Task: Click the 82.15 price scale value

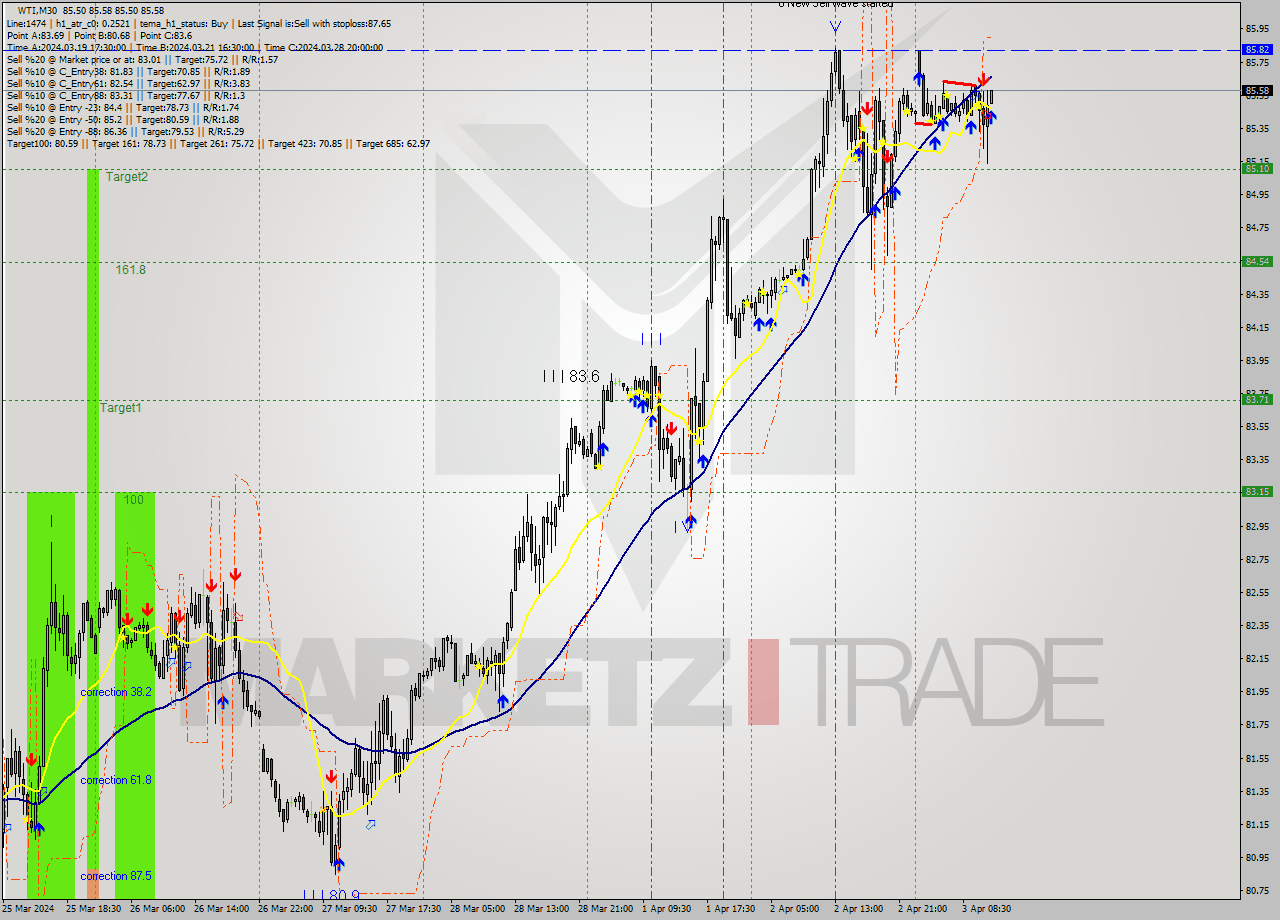Action: tap(1257, 658)
